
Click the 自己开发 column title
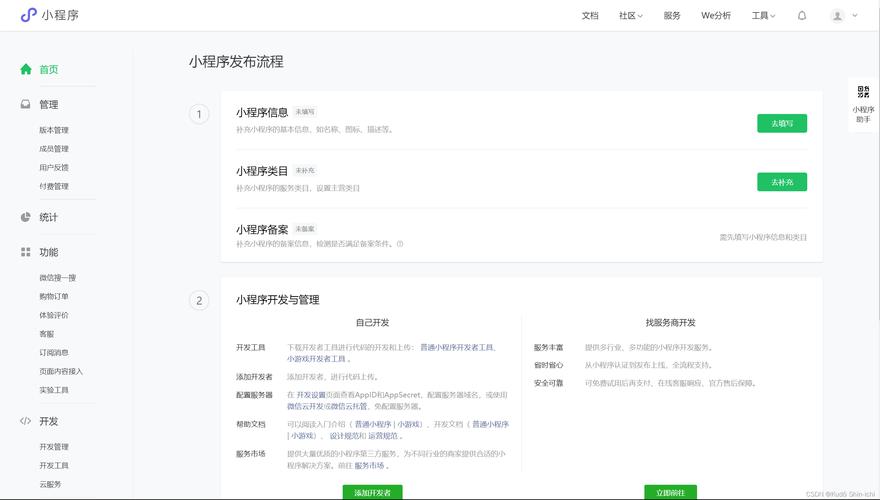click(x=372, y=323)
